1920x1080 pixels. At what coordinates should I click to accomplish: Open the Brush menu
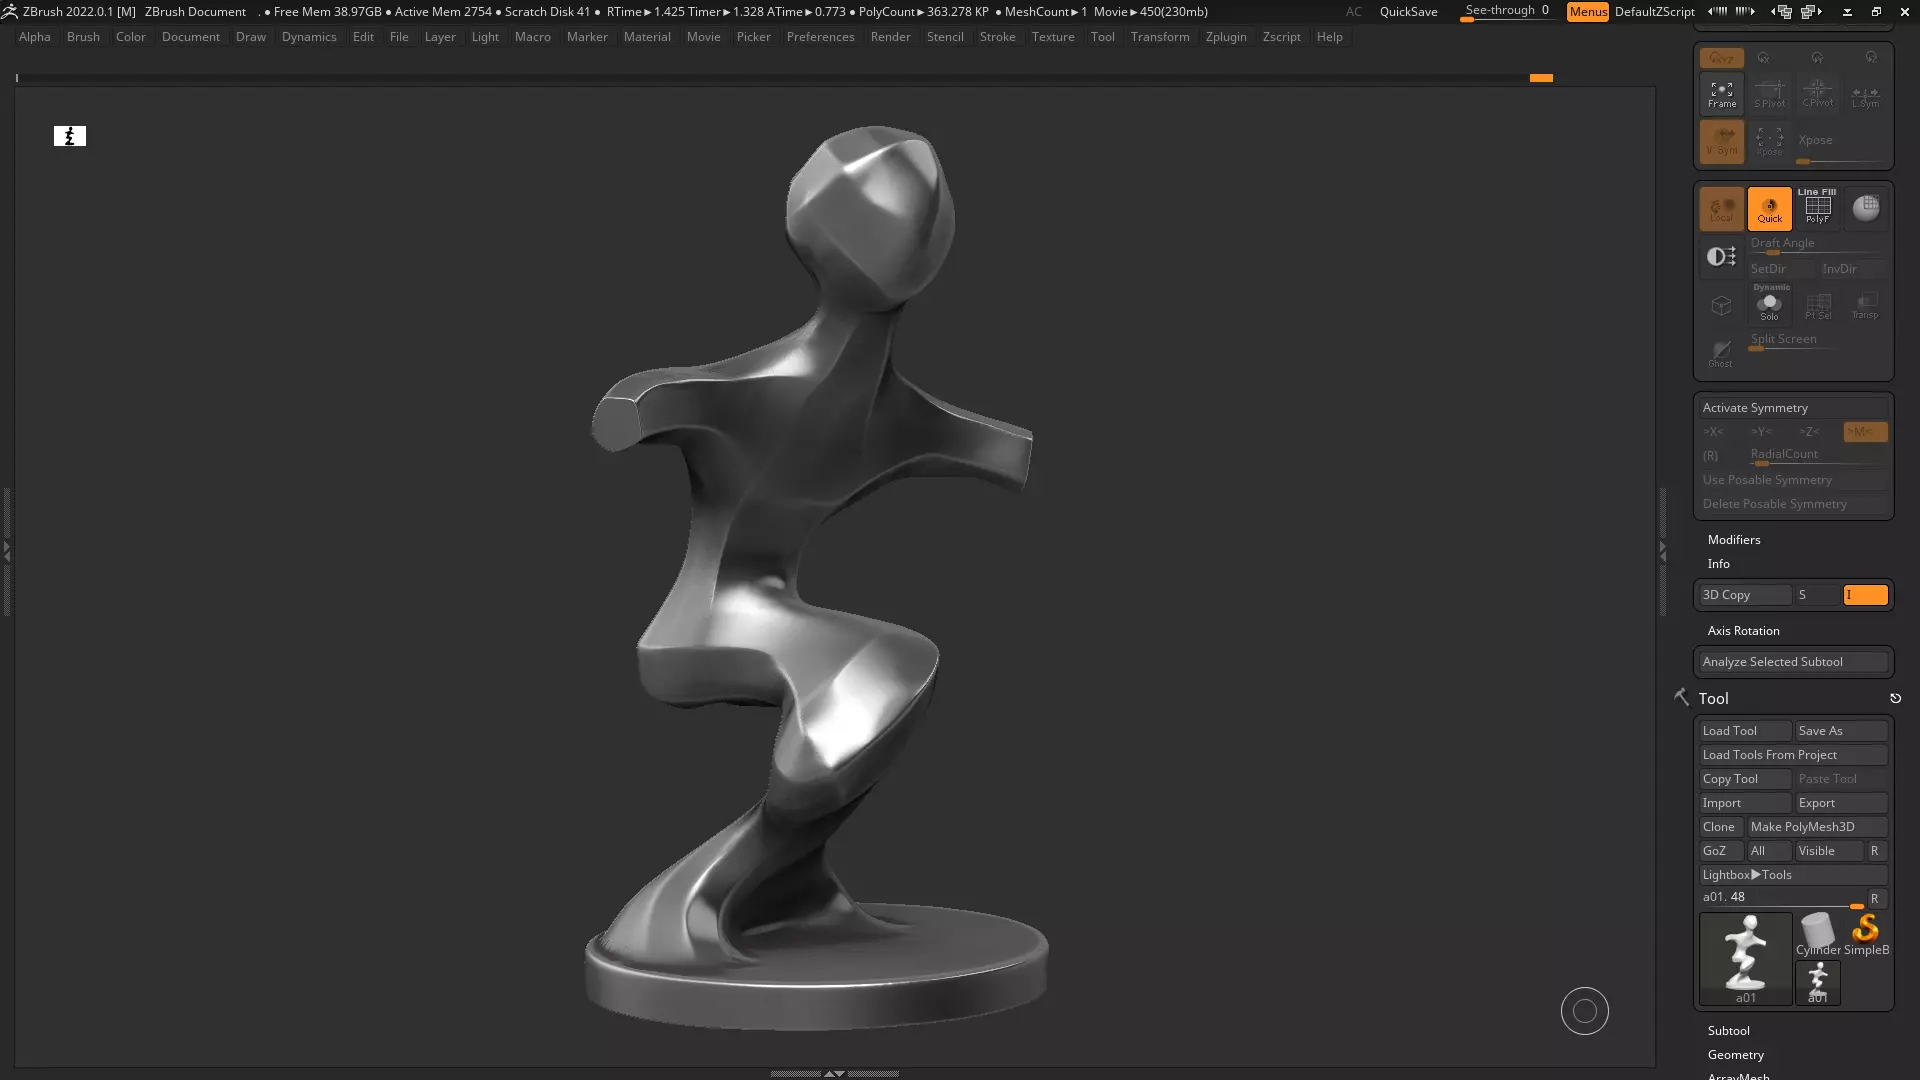tap(83, 37)
